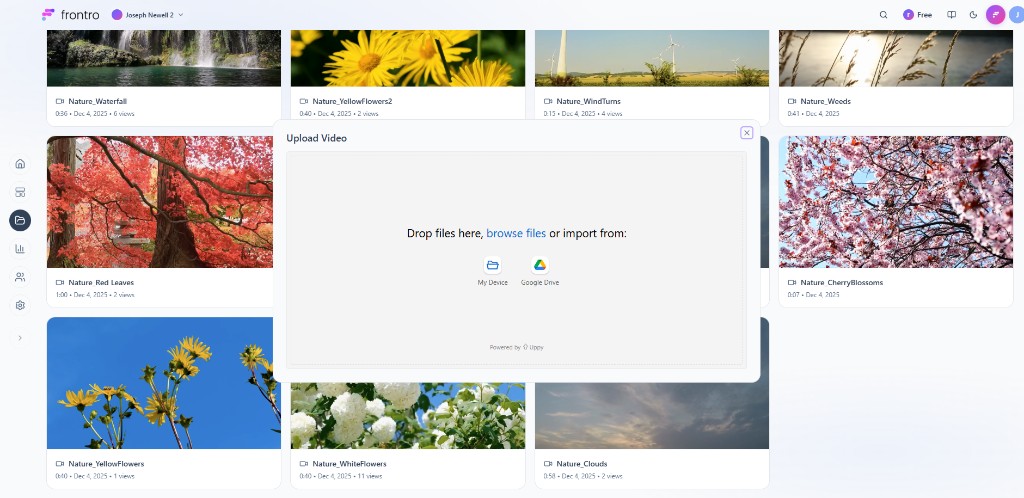Close the Upload Video dialog
The width and height of the screenshot is (1024, 498).
(746, 133)
